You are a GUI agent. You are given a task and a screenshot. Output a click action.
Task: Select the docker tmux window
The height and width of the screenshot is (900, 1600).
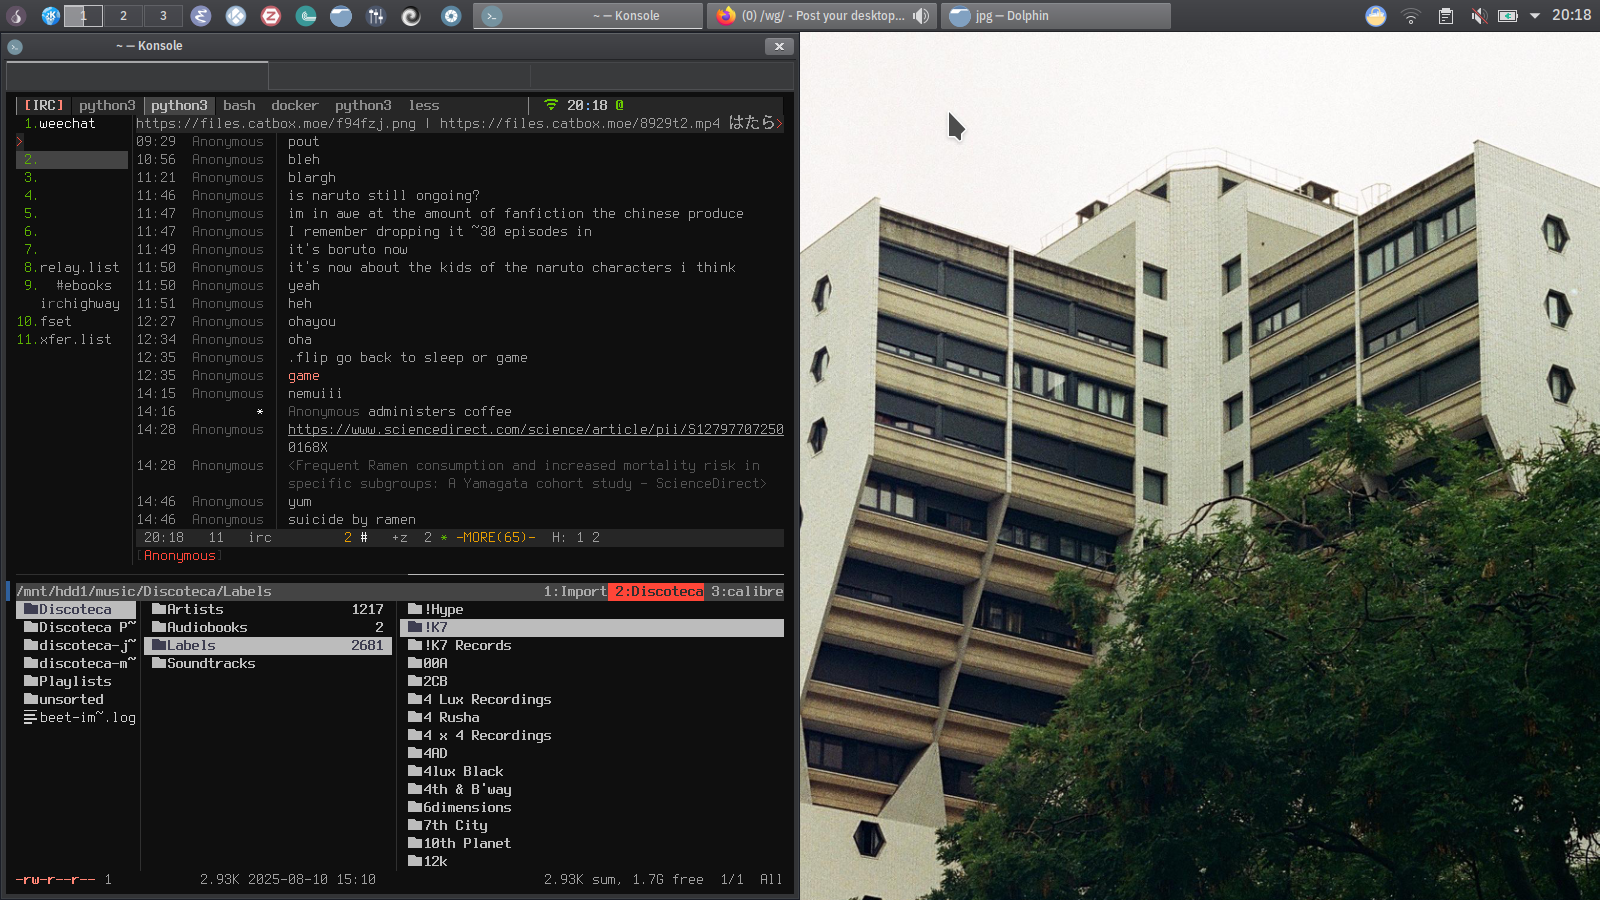(x=295, y=105)
